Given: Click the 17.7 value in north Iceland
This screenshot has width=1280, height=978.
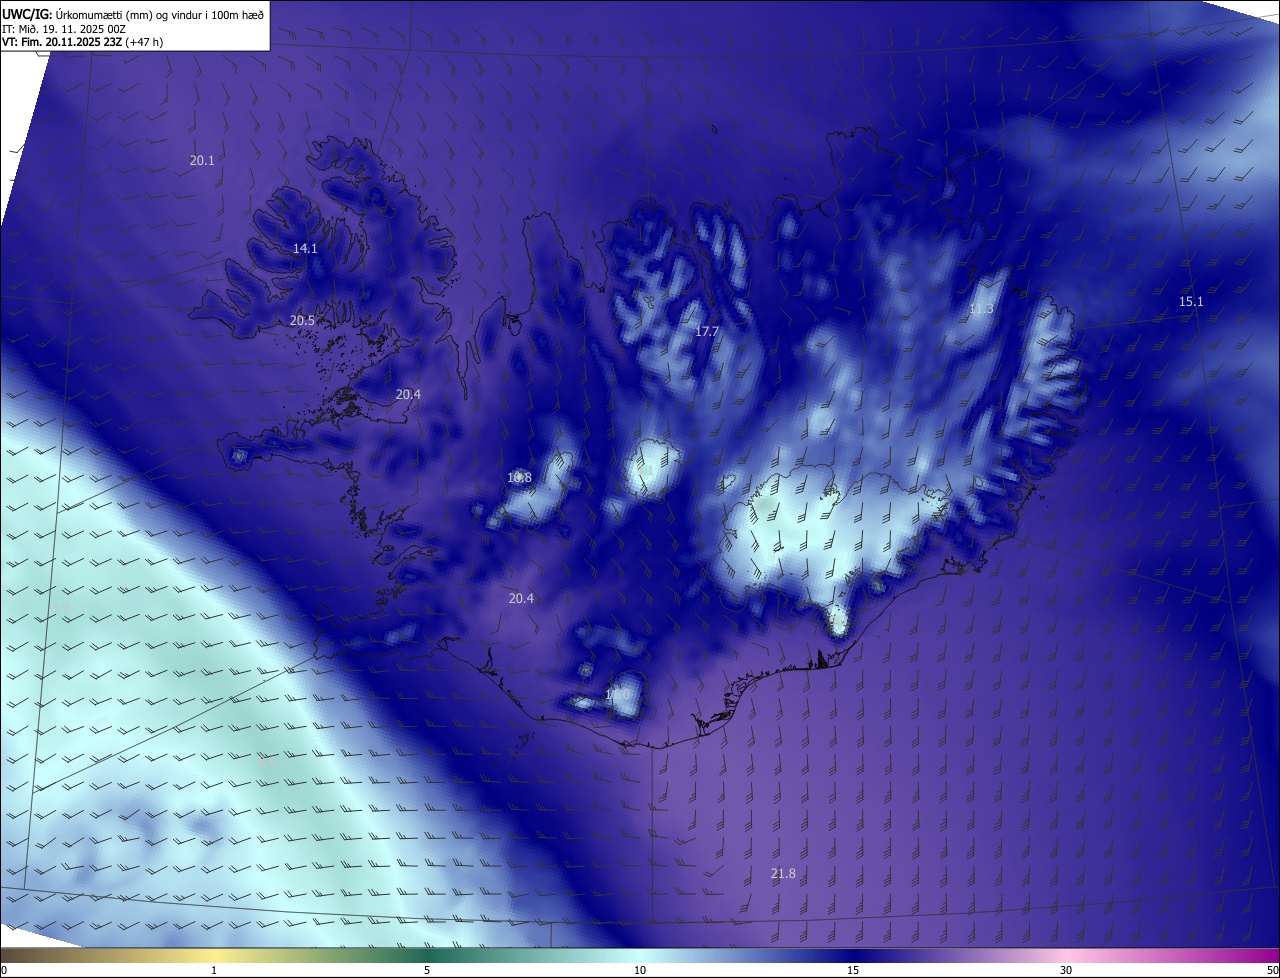Looking at the screenshot, I should (707, 330).
